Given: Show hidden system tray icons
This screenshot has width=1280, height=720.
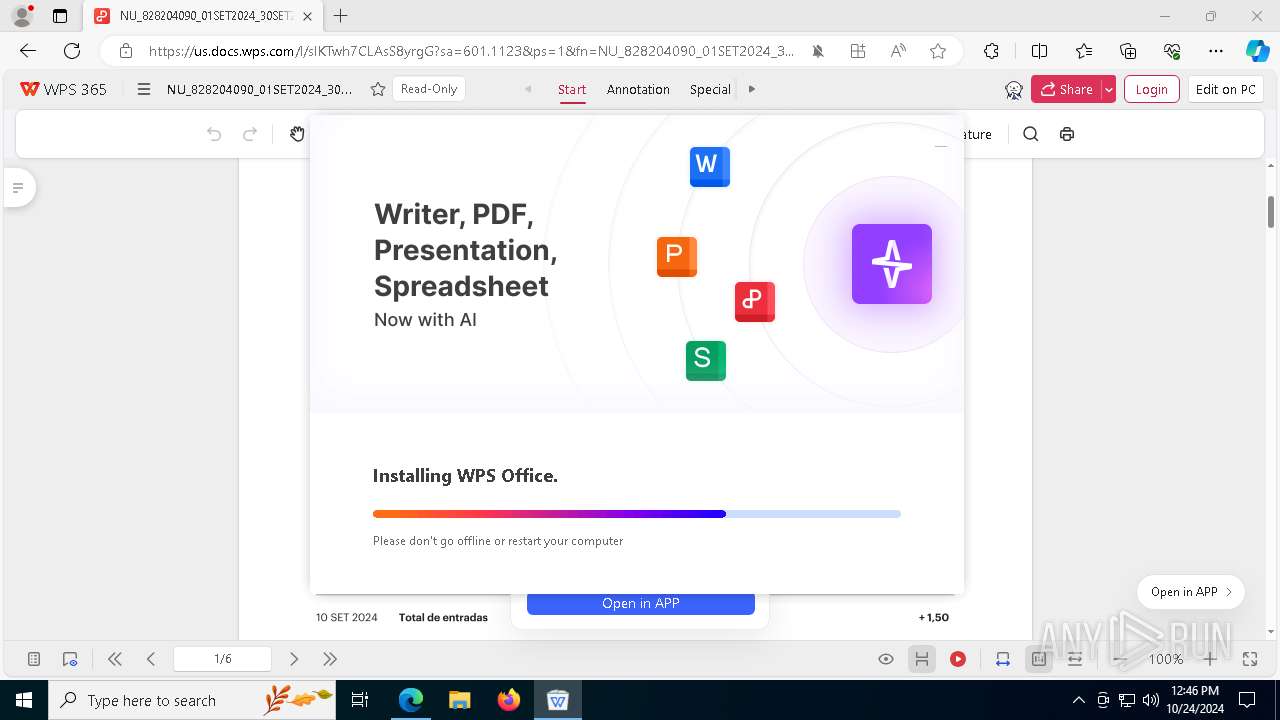Looking at the screenshot, I should (1078, 700).
